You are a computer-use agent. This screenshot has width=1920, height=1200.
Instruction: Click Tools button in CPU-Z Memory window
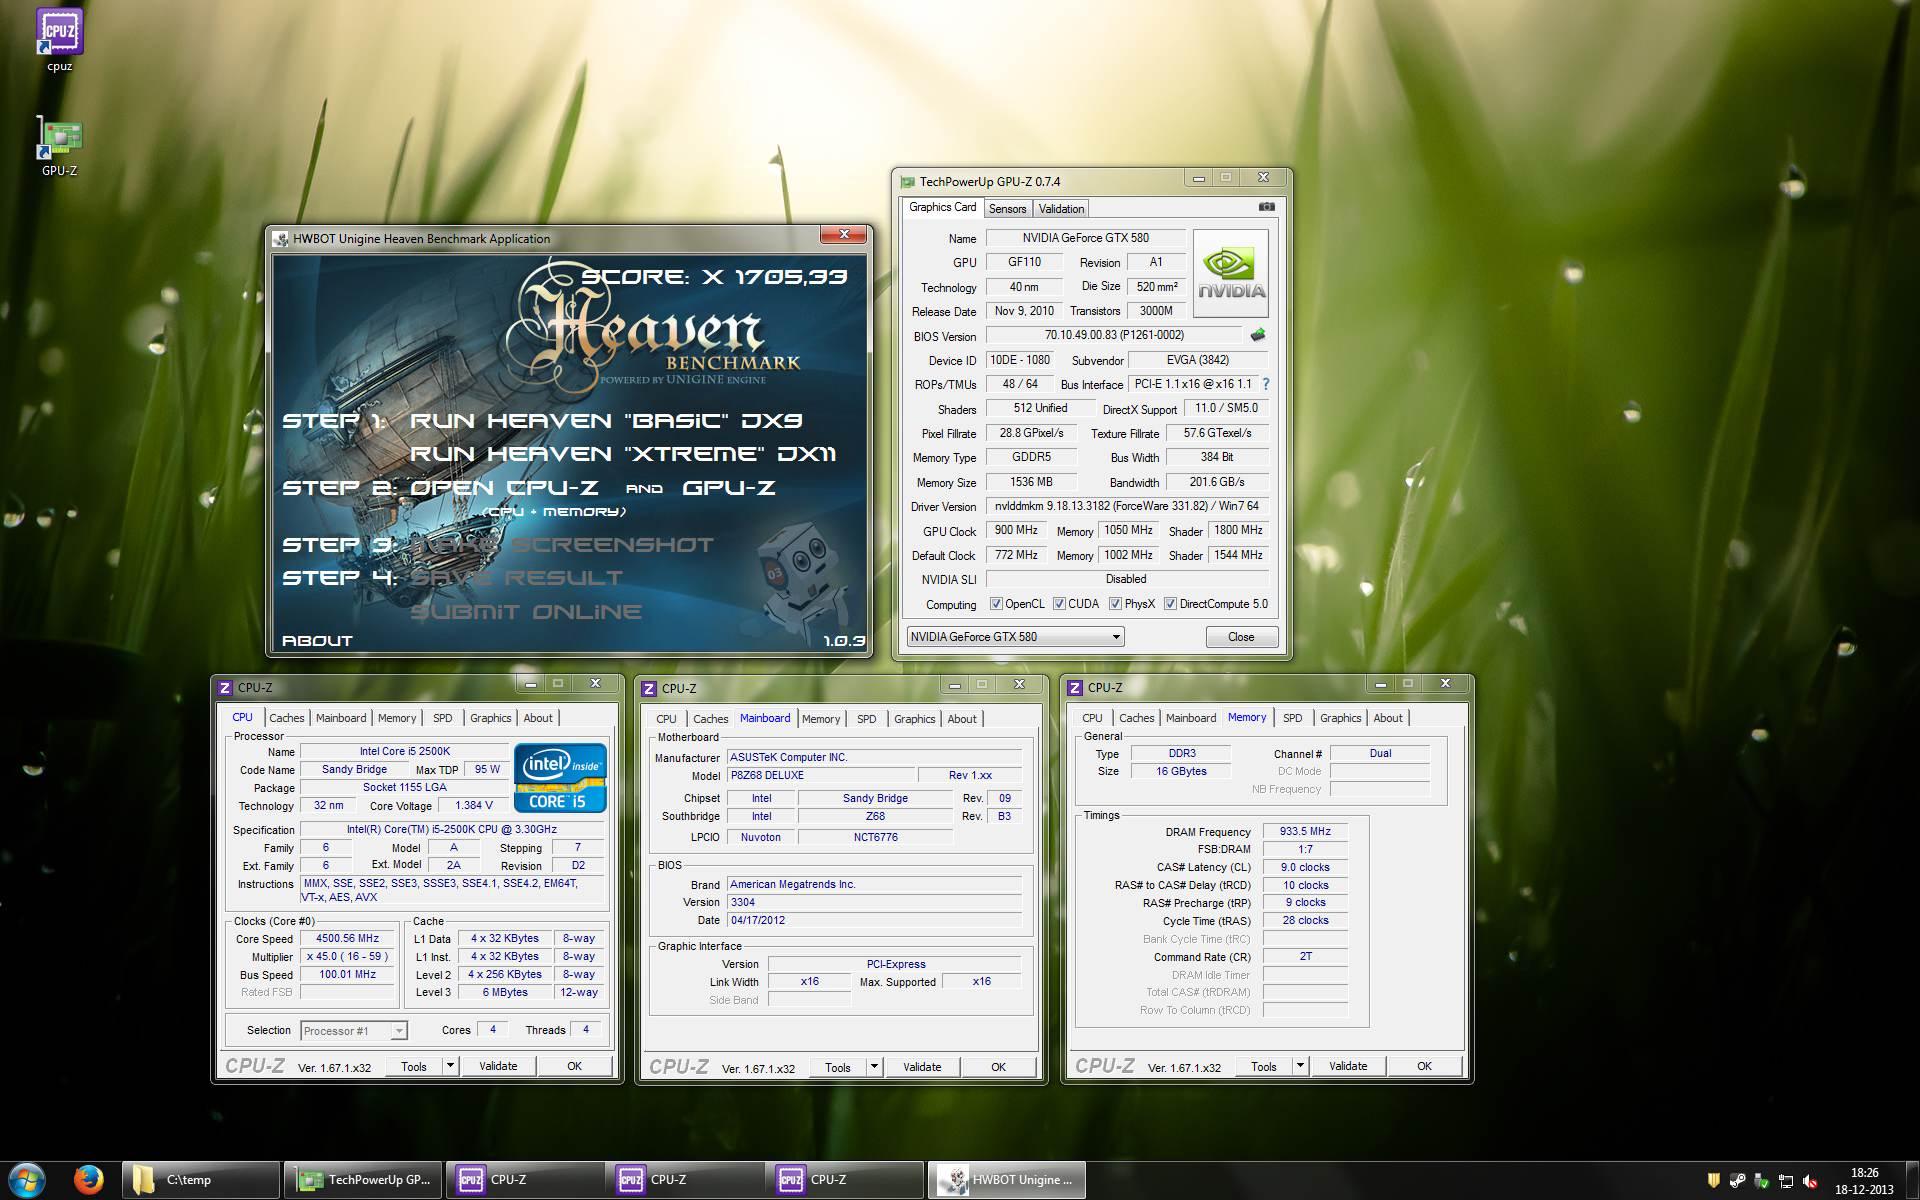(1264, 1066)
